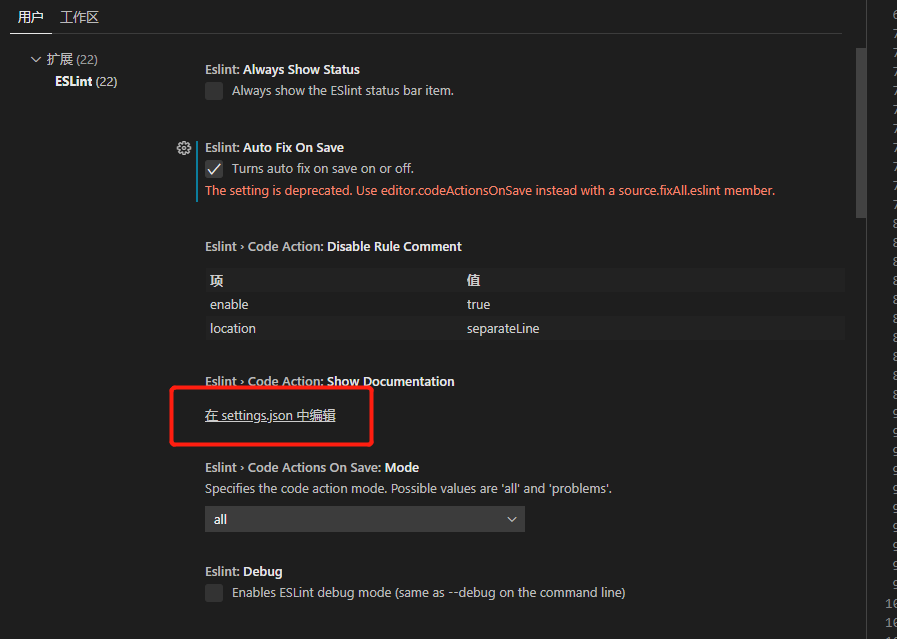Select ESLint (22) in settings tree
Image resolution: width=897 pixels, height=639 pixels.
pyautogui.click(x=86, y=82)
